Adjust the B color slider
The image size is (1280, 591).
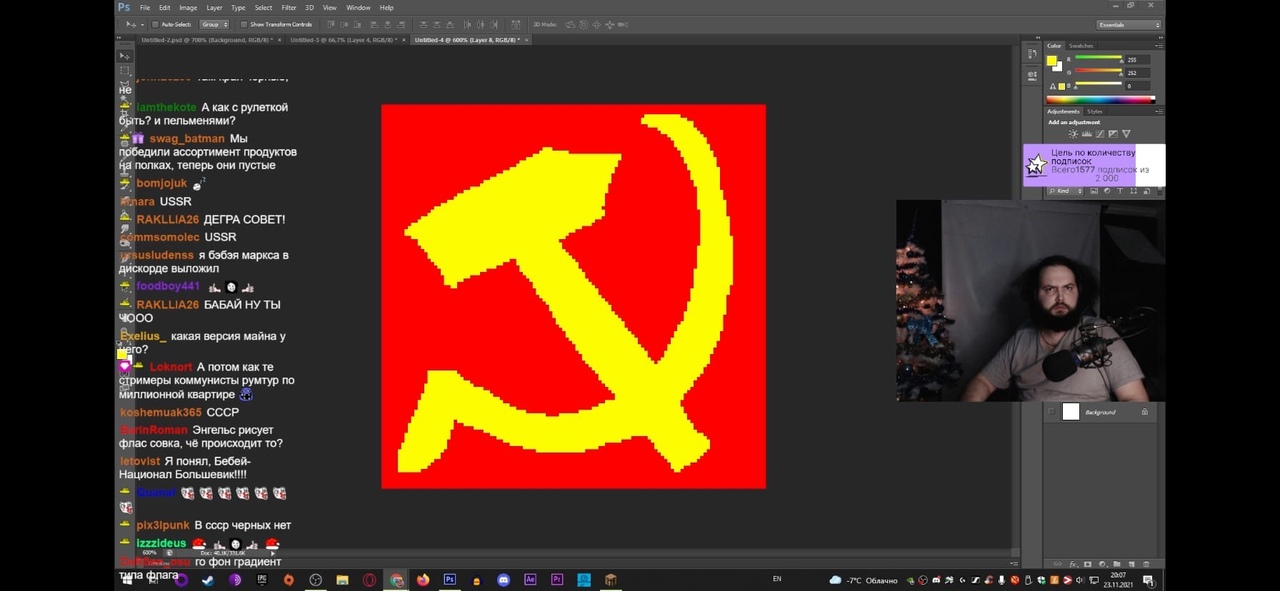click(1098, 85)
